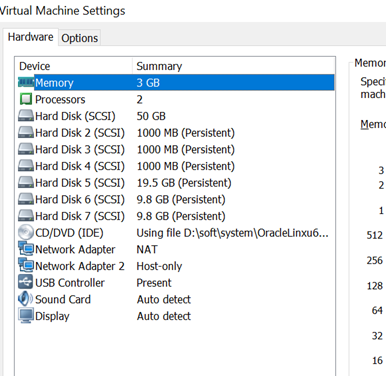Viewport: 386px width, 376px height.
Task: Switch to the Options tab
Action: 80,38
